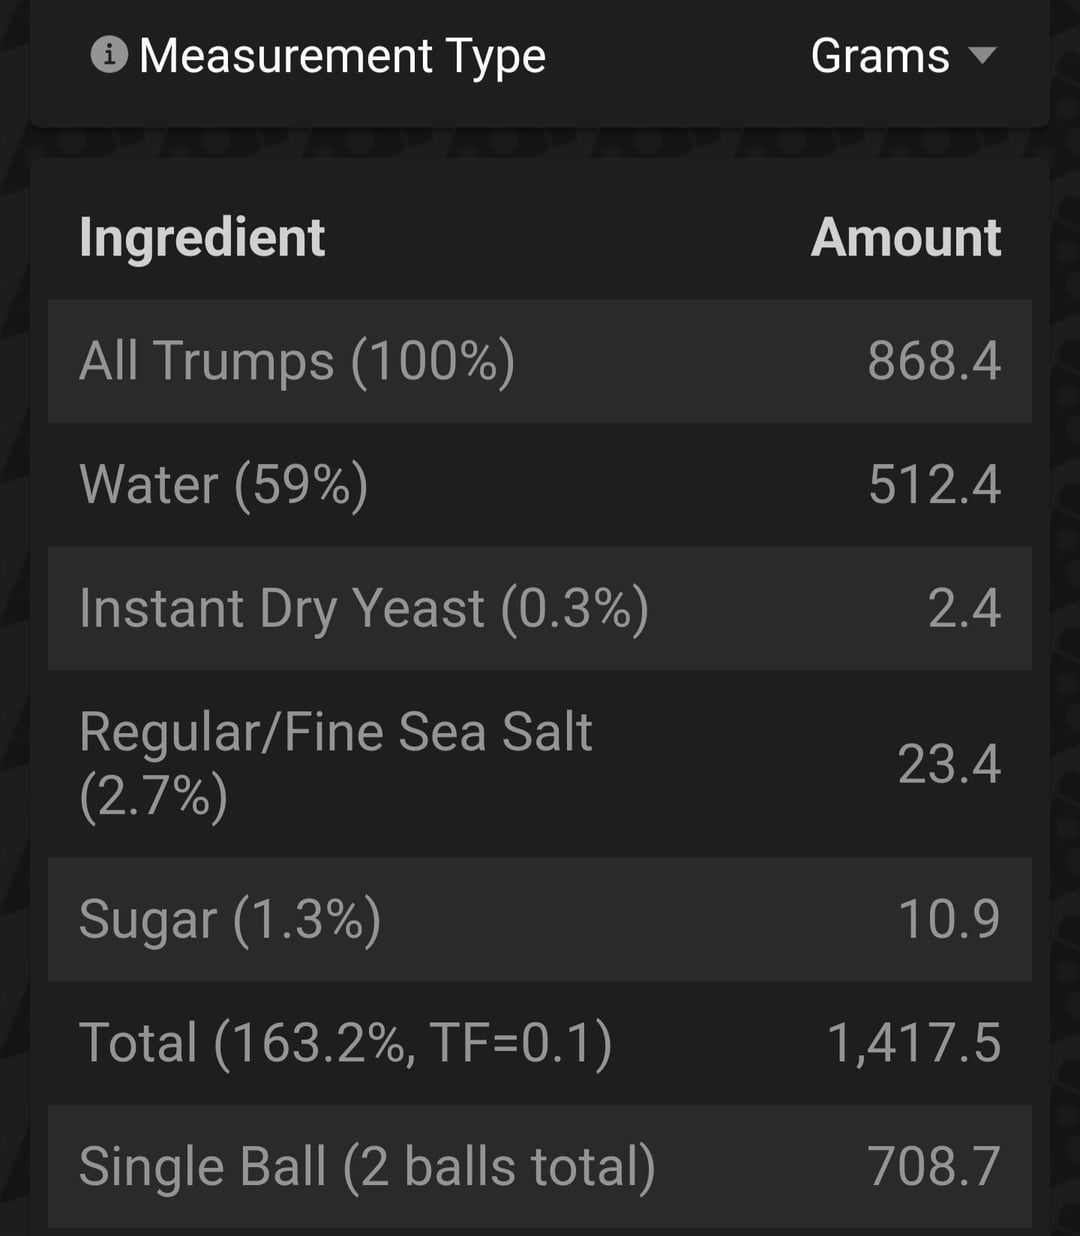Select the Single Ball (2 balls total) row

click(x=367, y=1167)
